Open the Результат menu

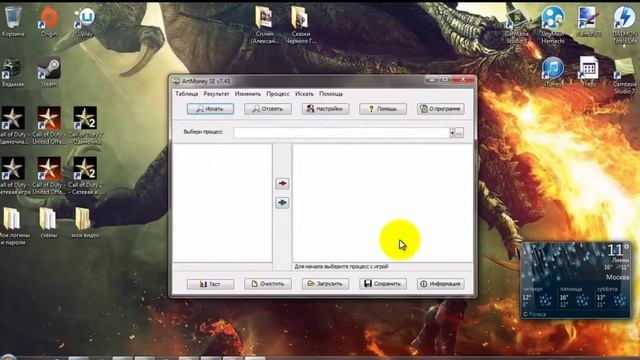216,94
